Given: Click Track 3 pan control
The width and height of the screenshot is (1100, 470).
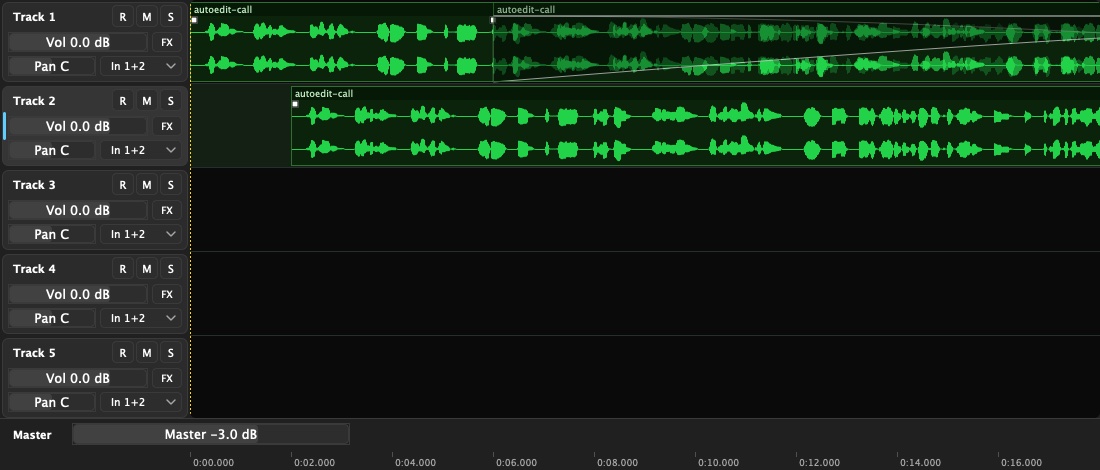Looking at the screenshot, I should coord(52,234).
